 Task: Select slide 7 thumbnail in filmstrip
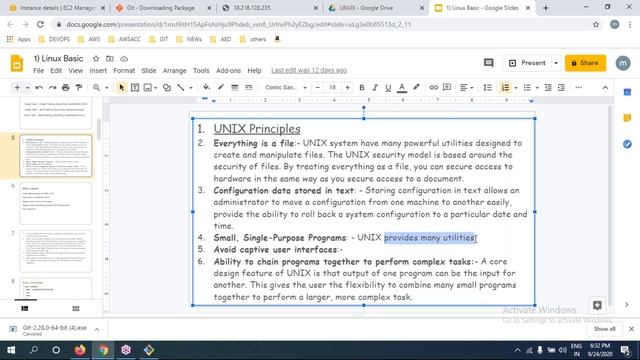(x=56, y=251)
